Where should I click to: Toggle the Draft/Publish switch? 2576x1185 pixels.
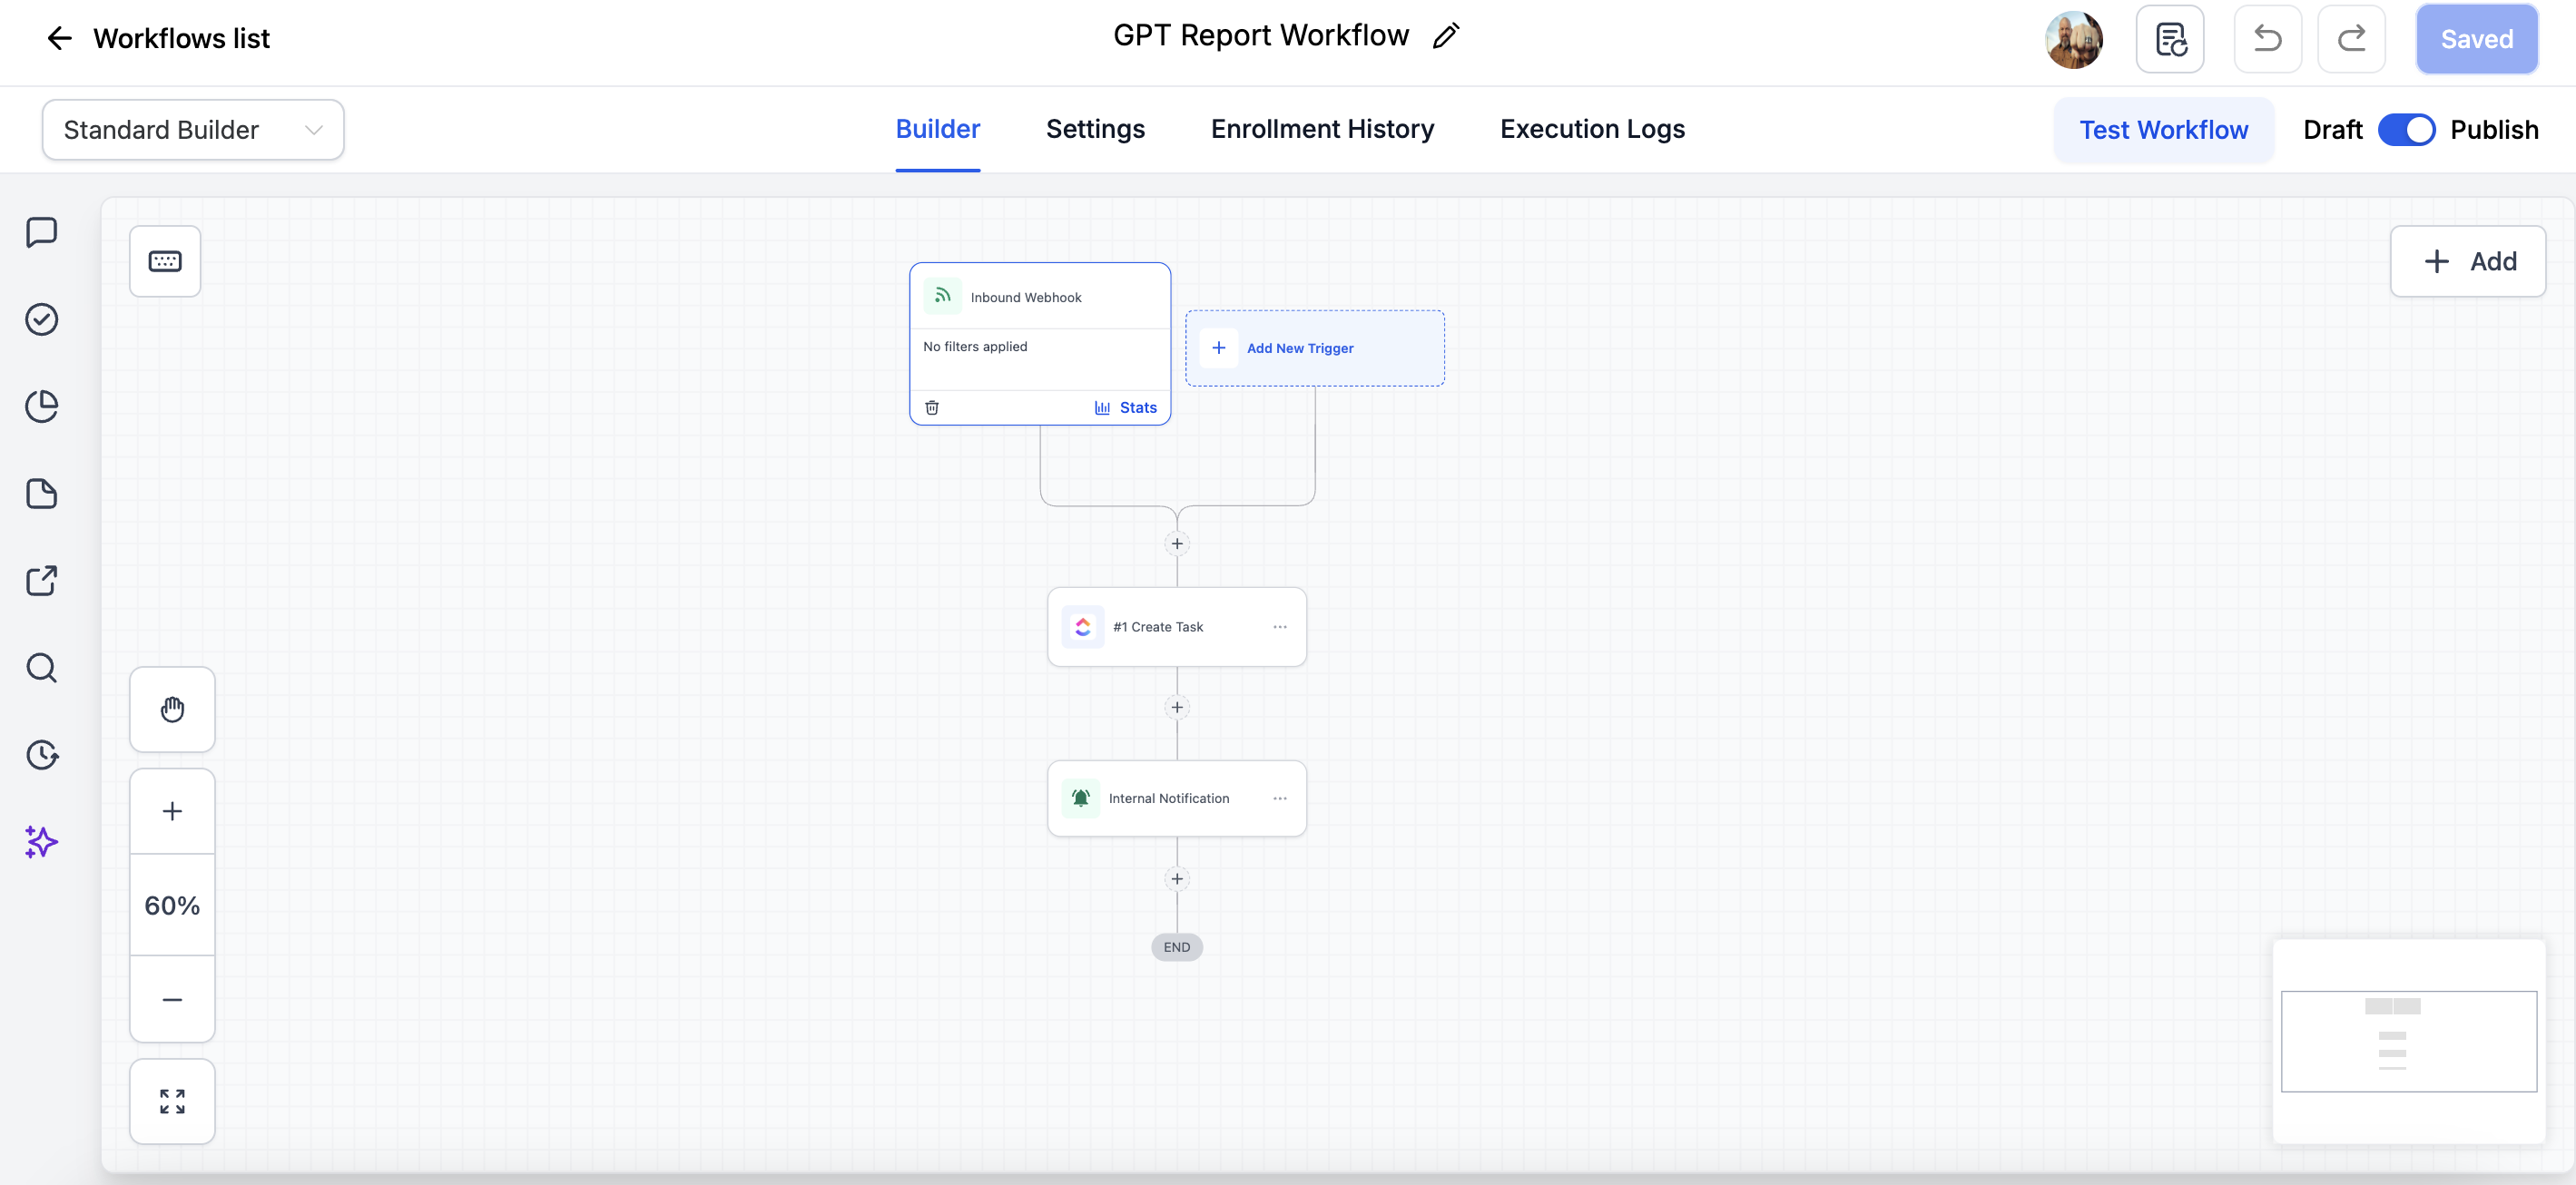click(x=2405, y=130)
